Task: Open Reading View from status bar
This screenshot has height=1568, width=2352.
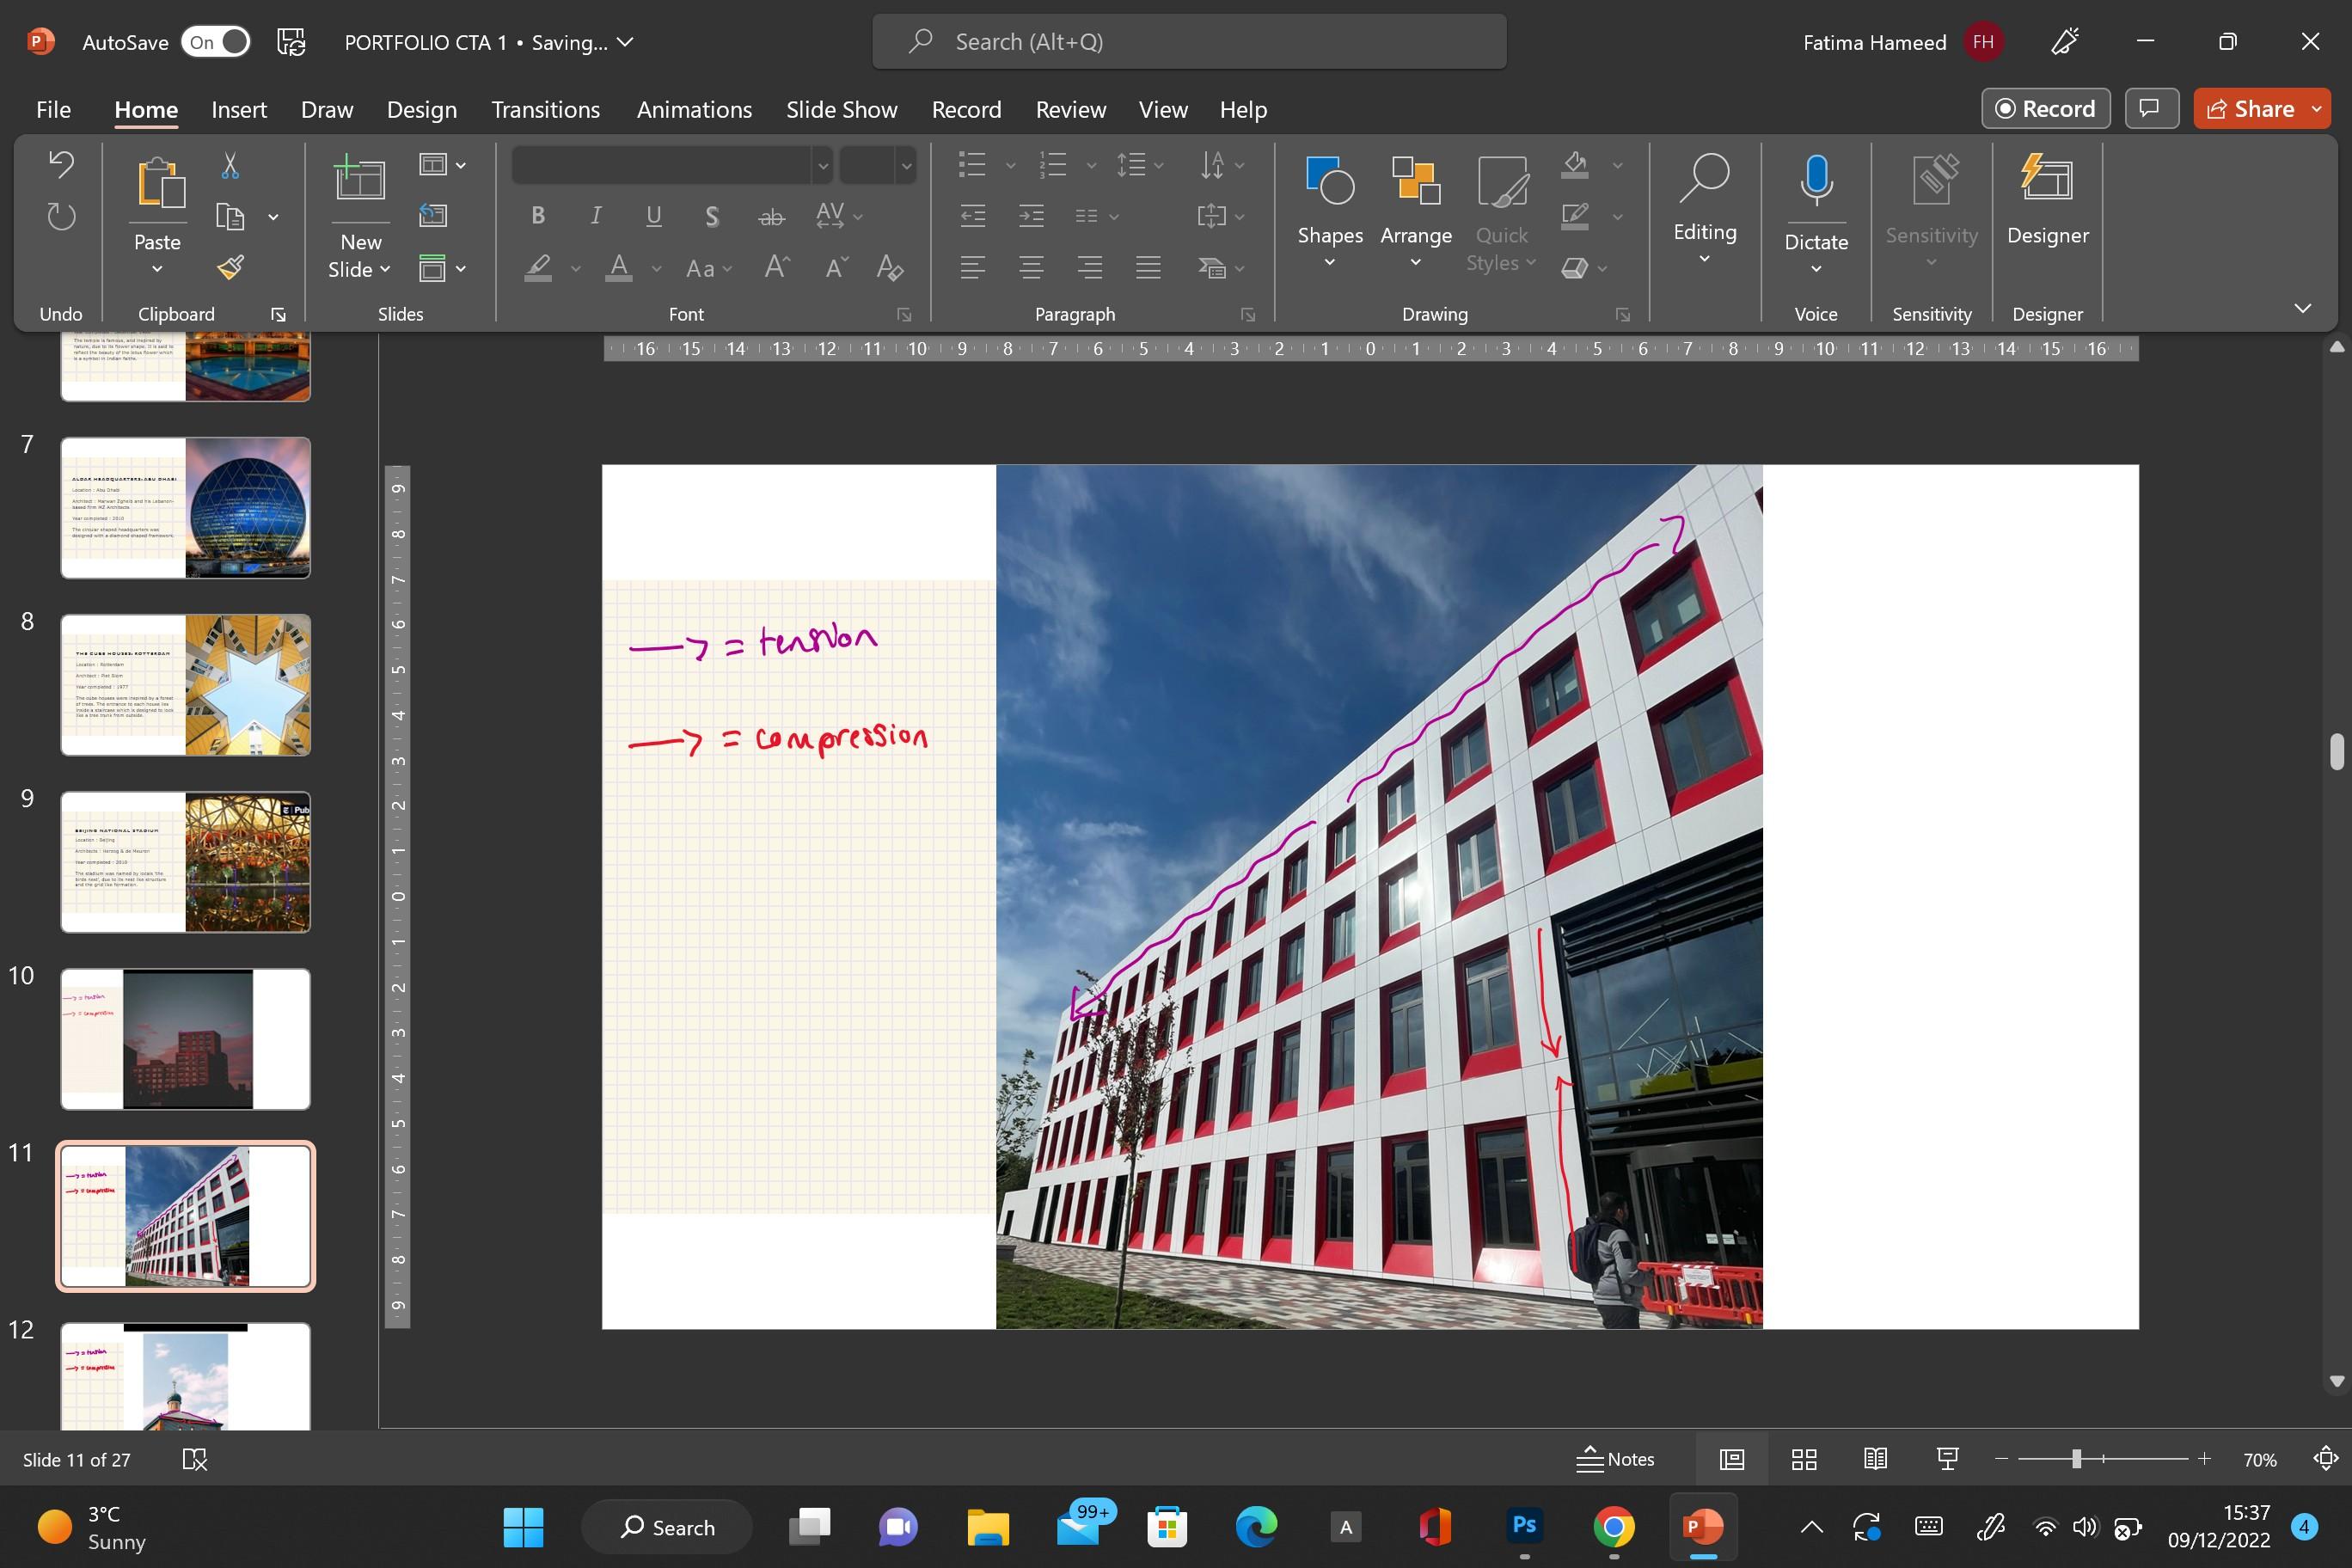Action: pyautogui.click(x=1875, y=1459)
